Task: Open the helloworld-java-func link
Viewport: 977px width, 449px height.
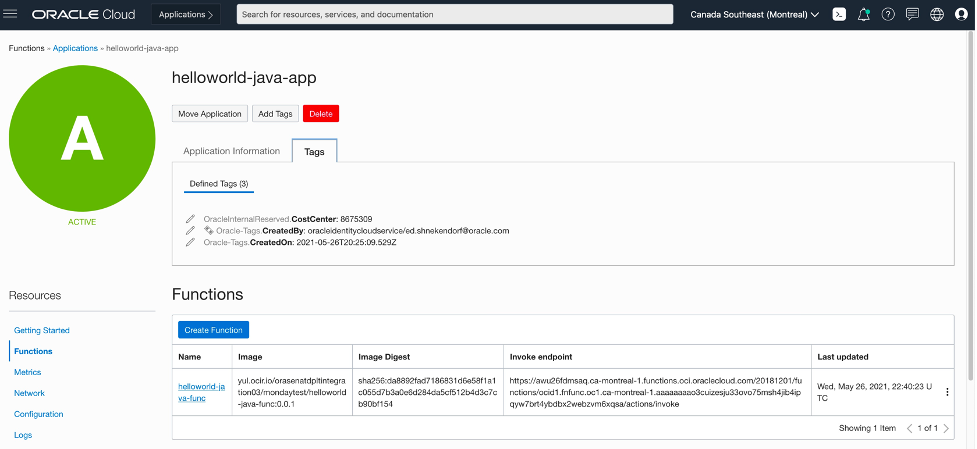Action: [x=201, y=392]
